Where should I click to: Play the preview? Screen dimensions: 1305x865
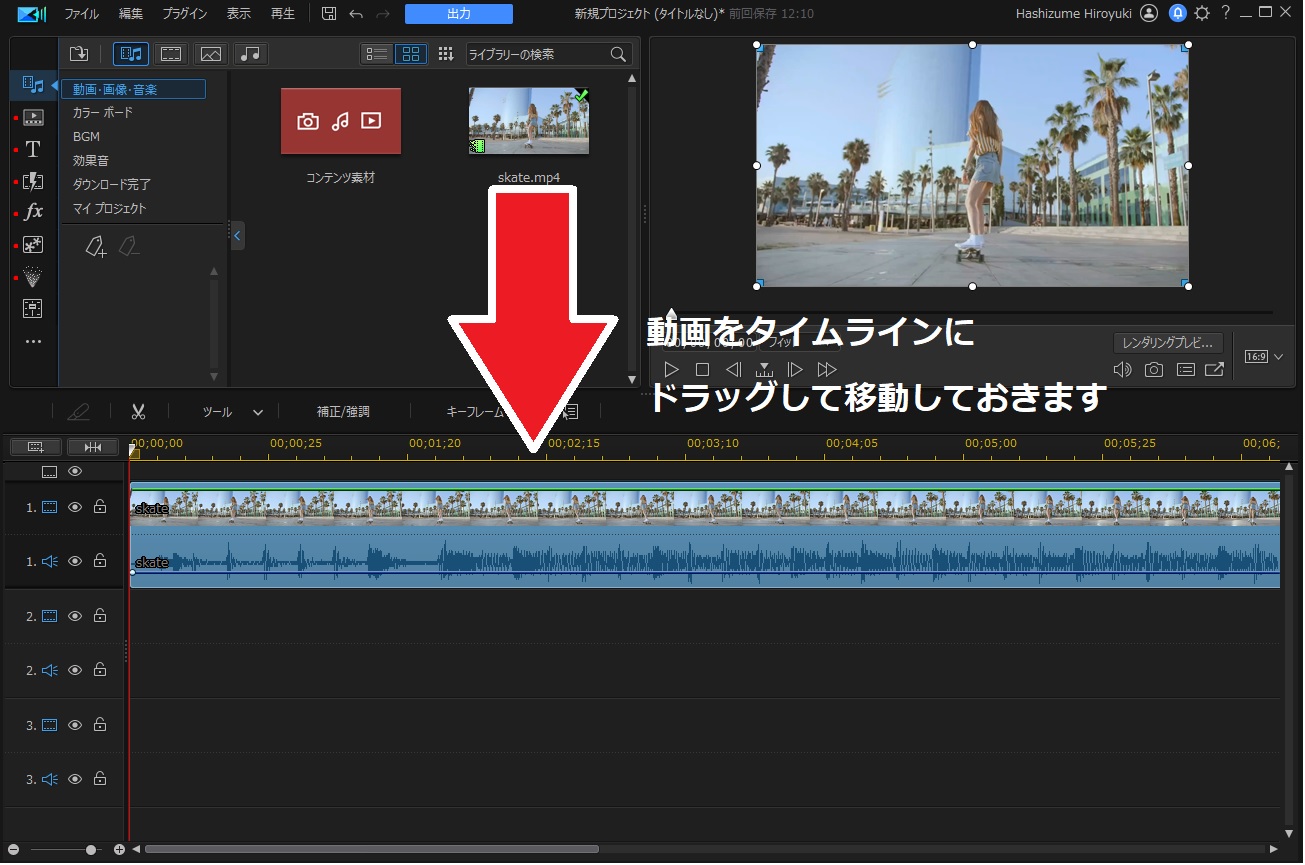pyautogui.click(x=672, y=370)
